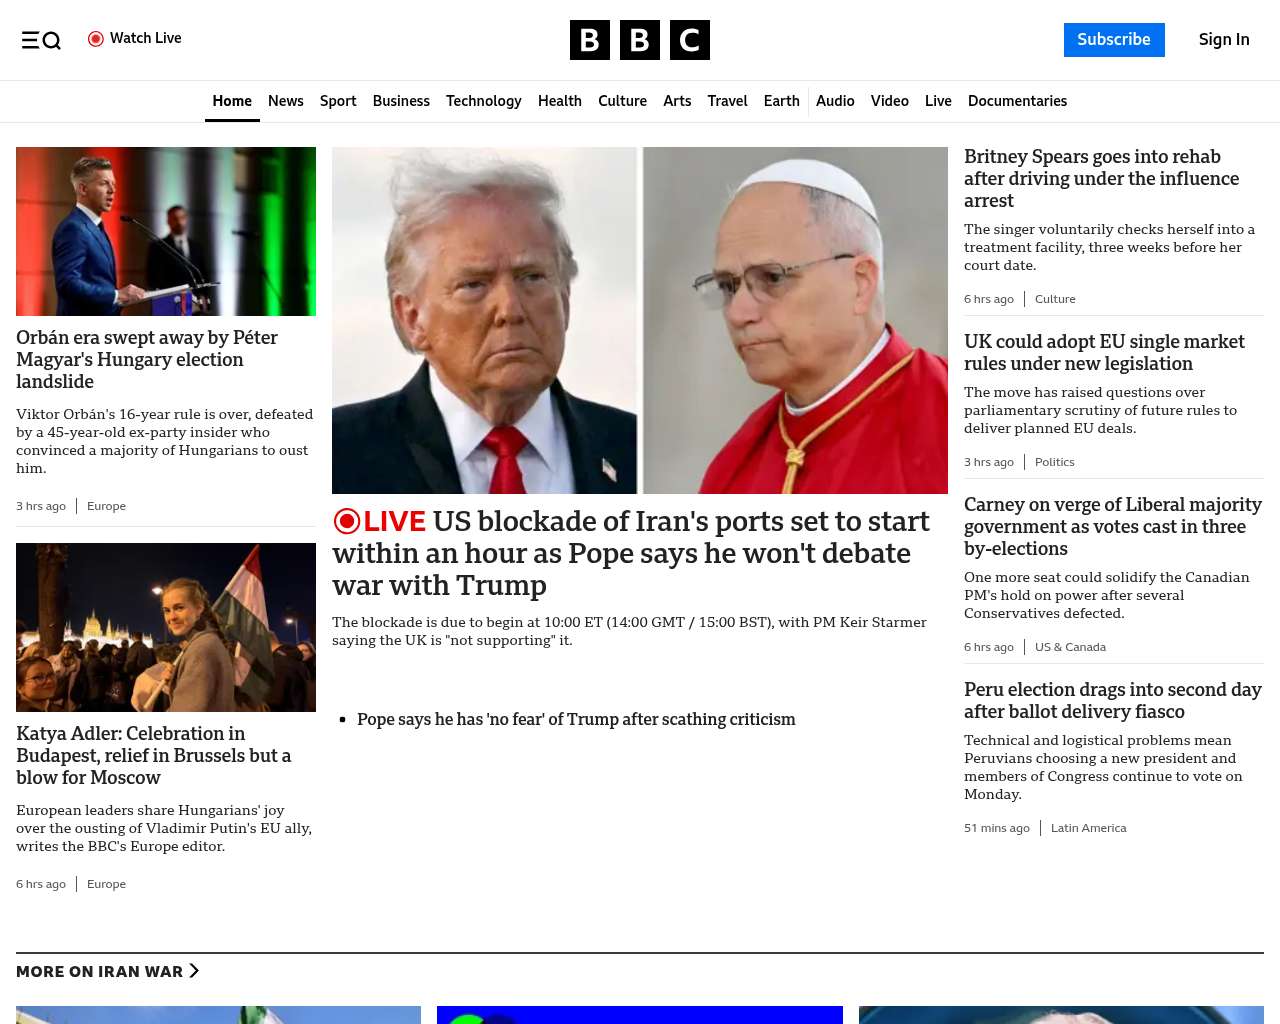
Task: Click the Subscribe button
Action: (x=1114, y=40)
